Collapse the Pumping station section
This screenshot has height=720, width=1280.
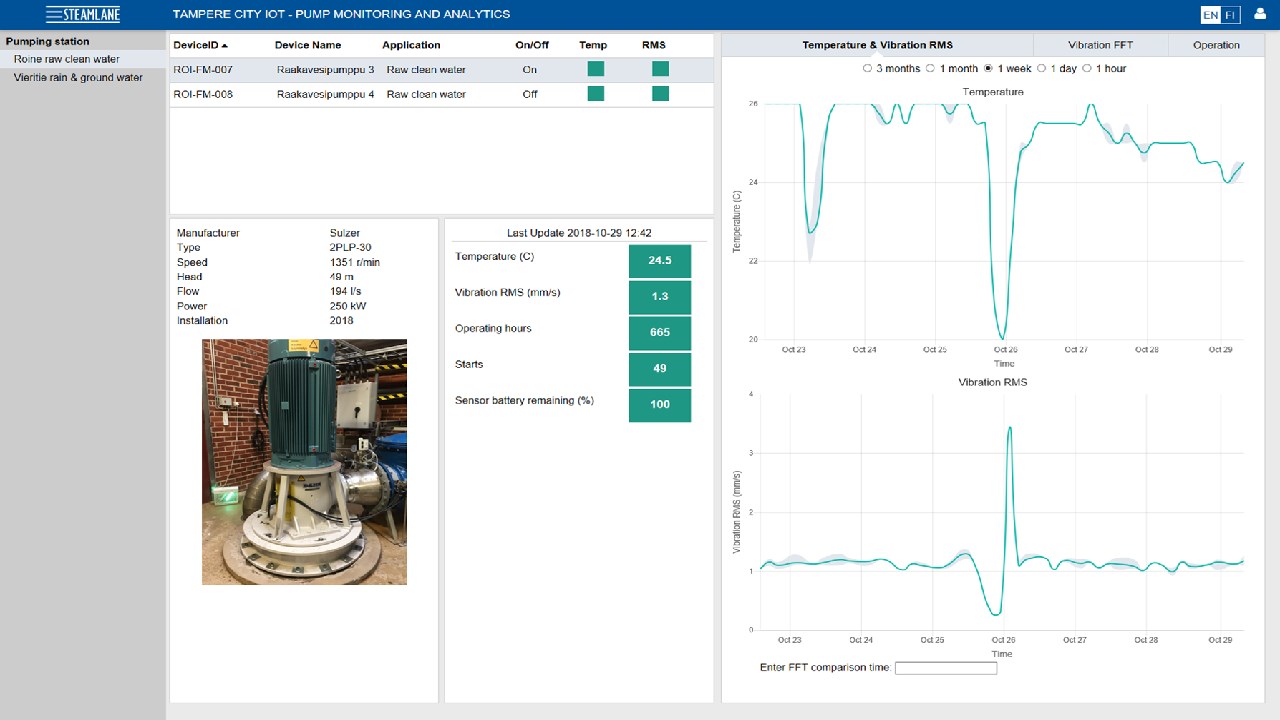pos(47,41)
